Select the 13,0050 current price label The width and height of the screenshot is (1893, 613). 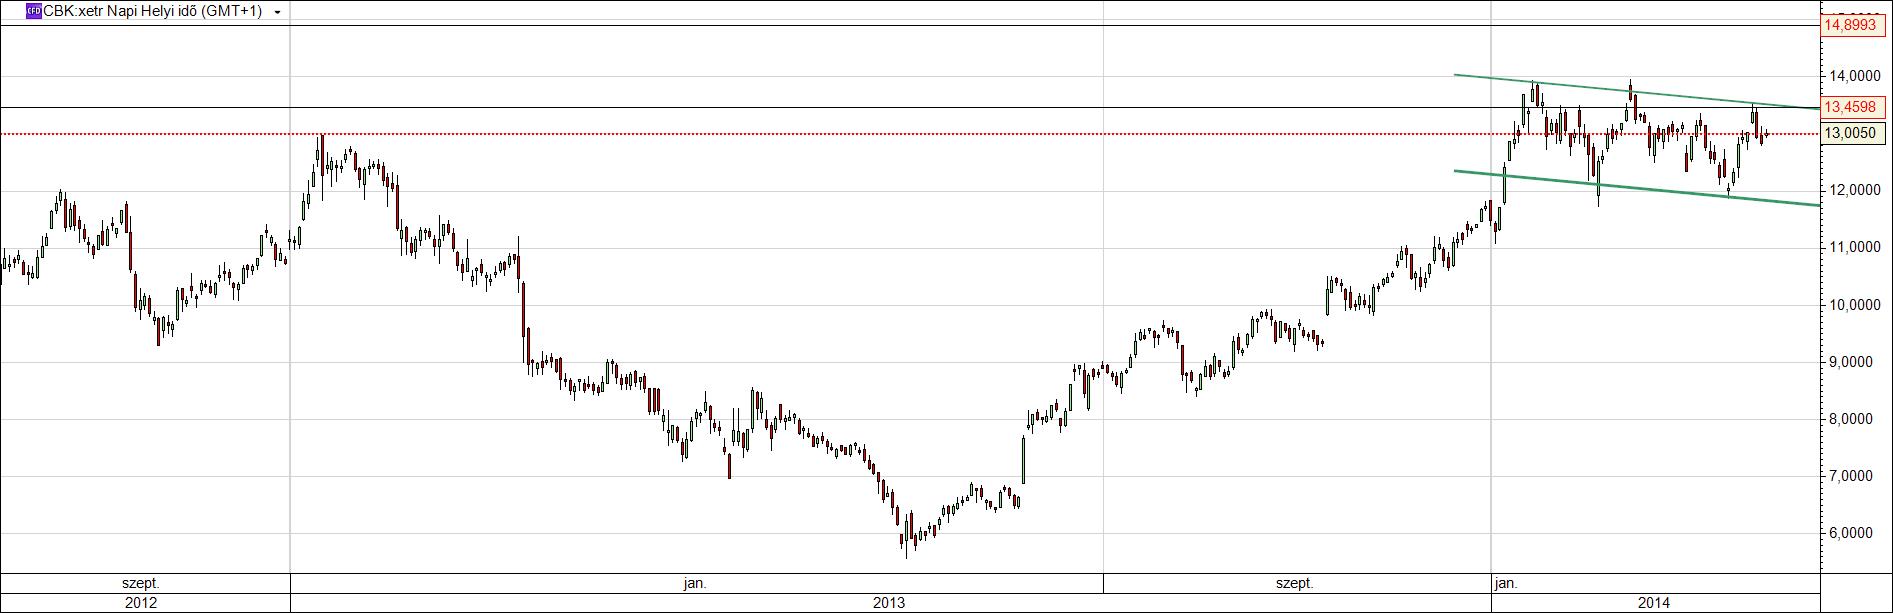click(1854, 133)
